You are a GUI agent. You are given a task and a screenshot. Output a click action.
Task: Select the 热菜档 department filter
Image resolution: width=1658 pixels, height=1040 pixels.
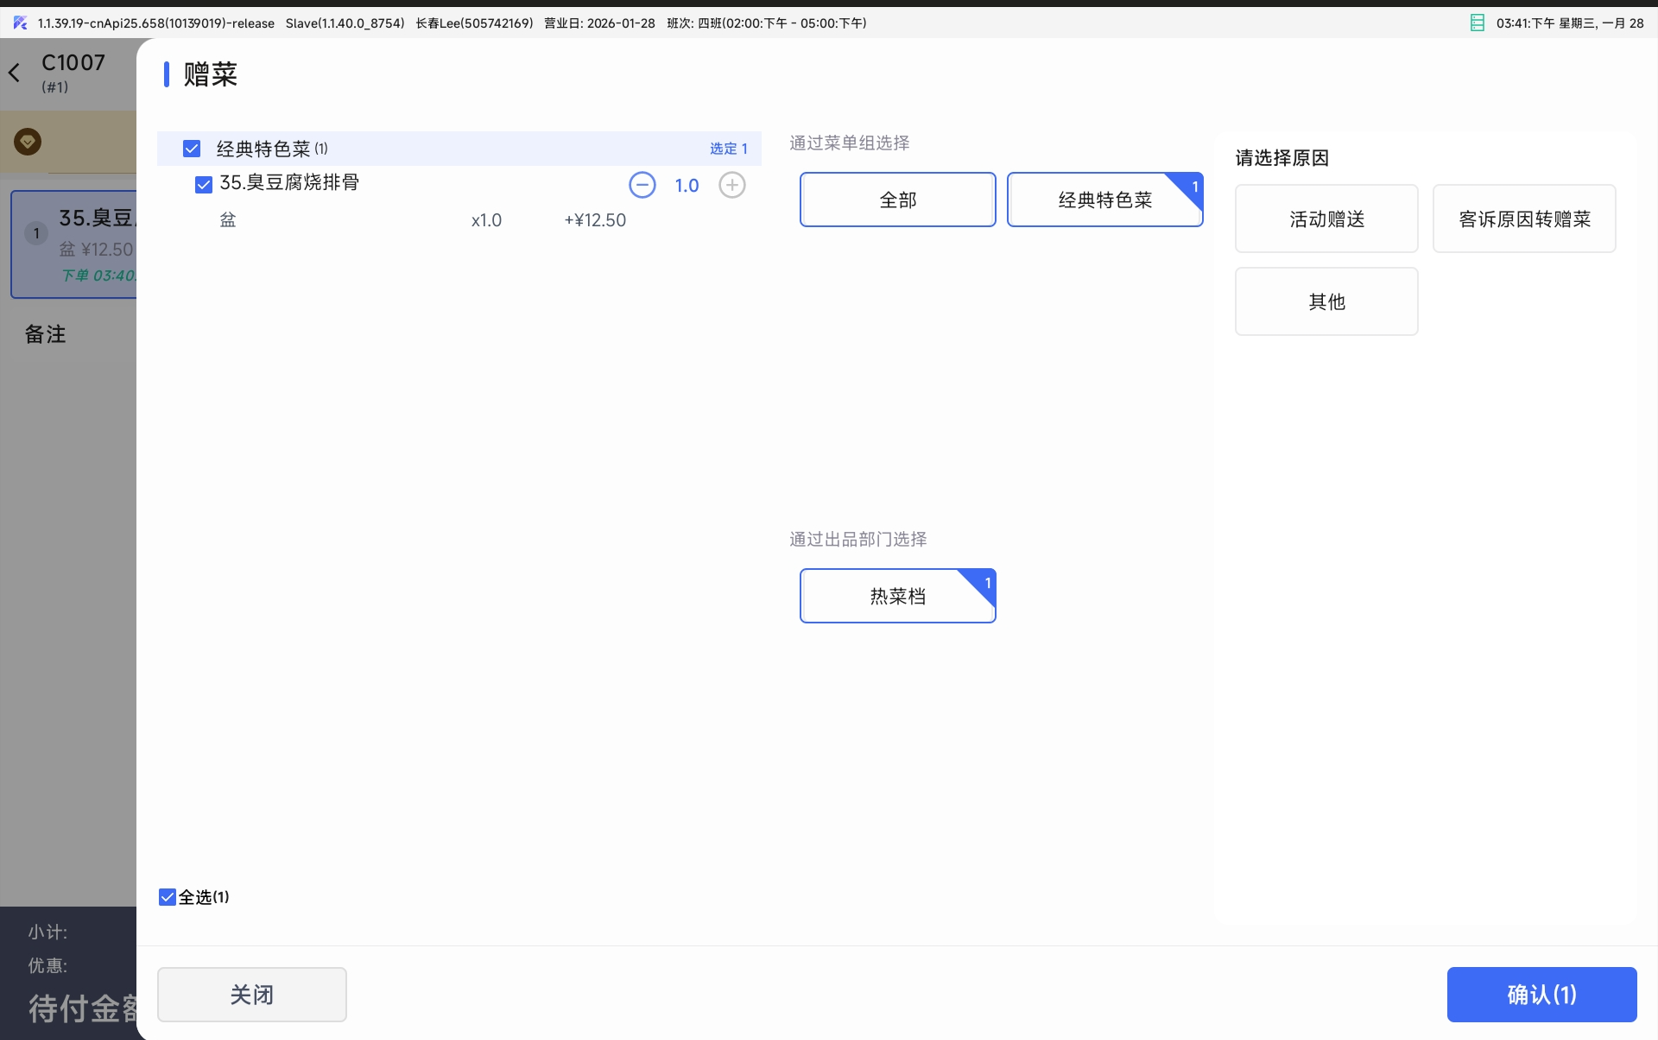(897, 596)
